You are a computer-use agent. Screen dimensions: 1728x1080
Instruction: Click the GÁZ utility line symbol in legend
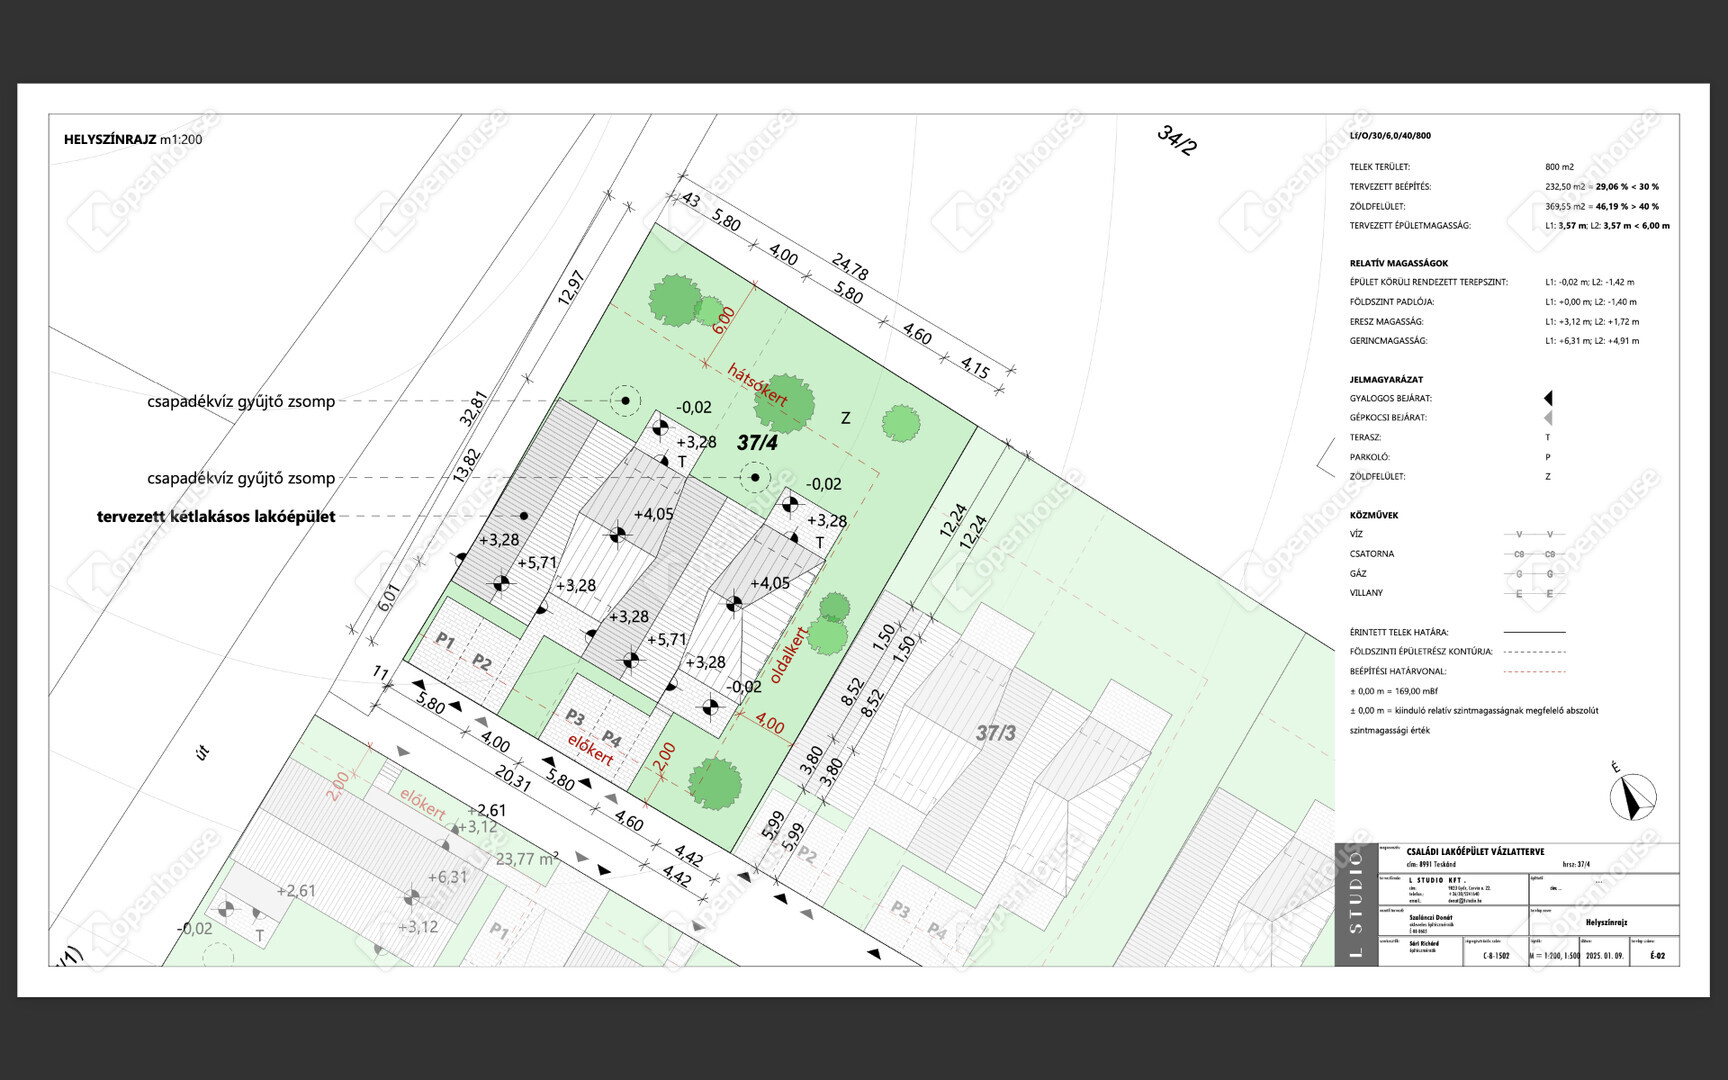coord(1534,574)
